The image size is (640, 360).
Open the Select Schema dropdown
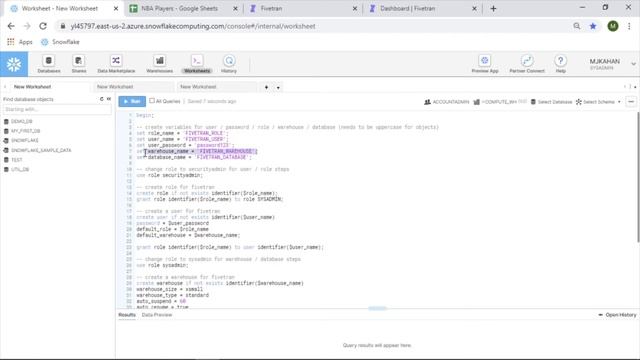tap(598, 102)
